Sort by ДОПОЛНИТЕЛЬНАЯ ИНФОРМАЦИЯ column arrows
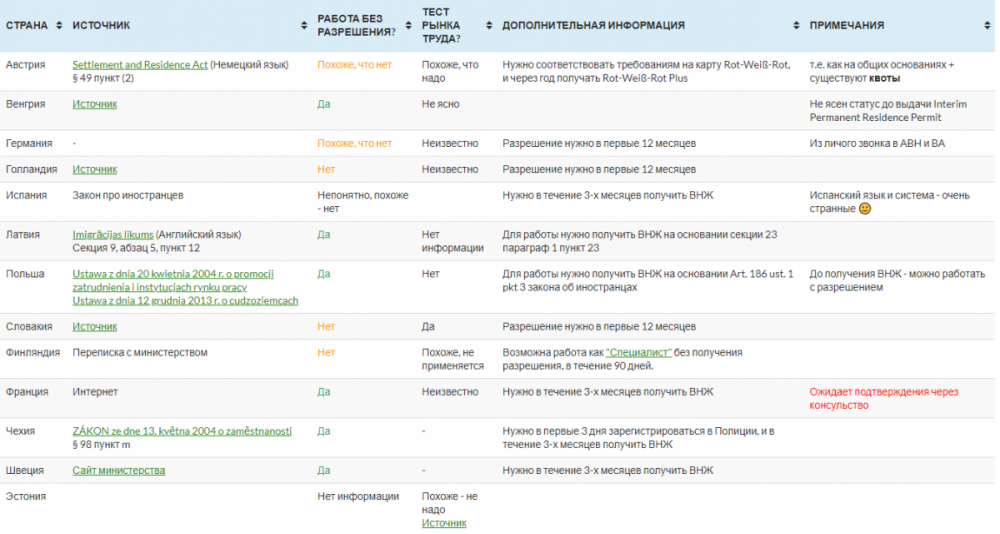Viewport: 1000px width, 534px height. [x=796, y=25]
